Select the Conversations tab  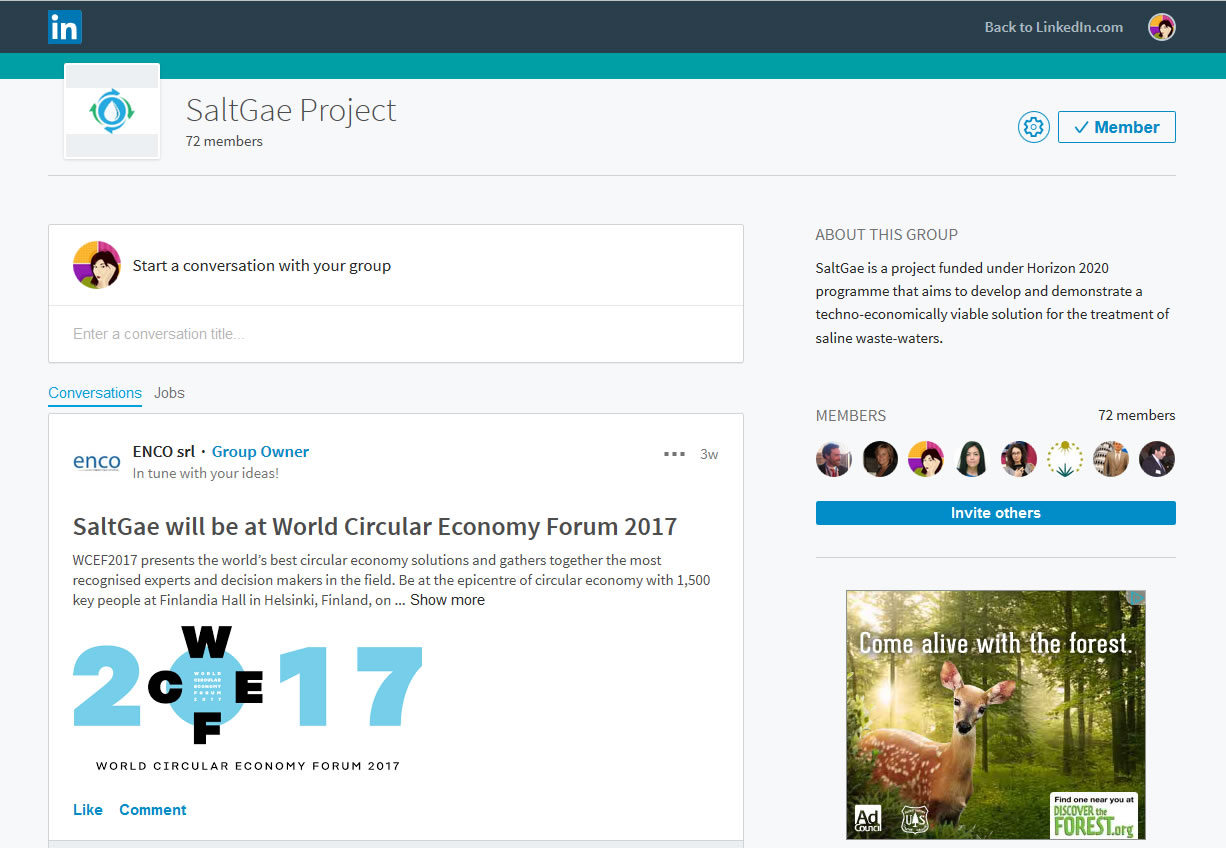click(x=95, y=393)
